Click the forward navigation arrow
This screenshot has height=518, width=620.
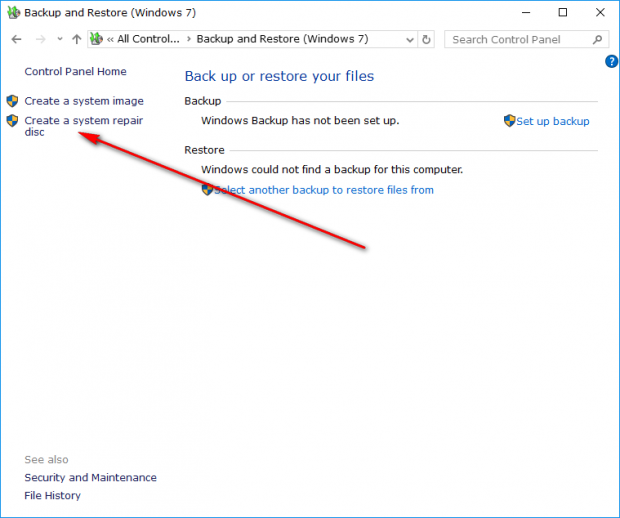(40, 39)
